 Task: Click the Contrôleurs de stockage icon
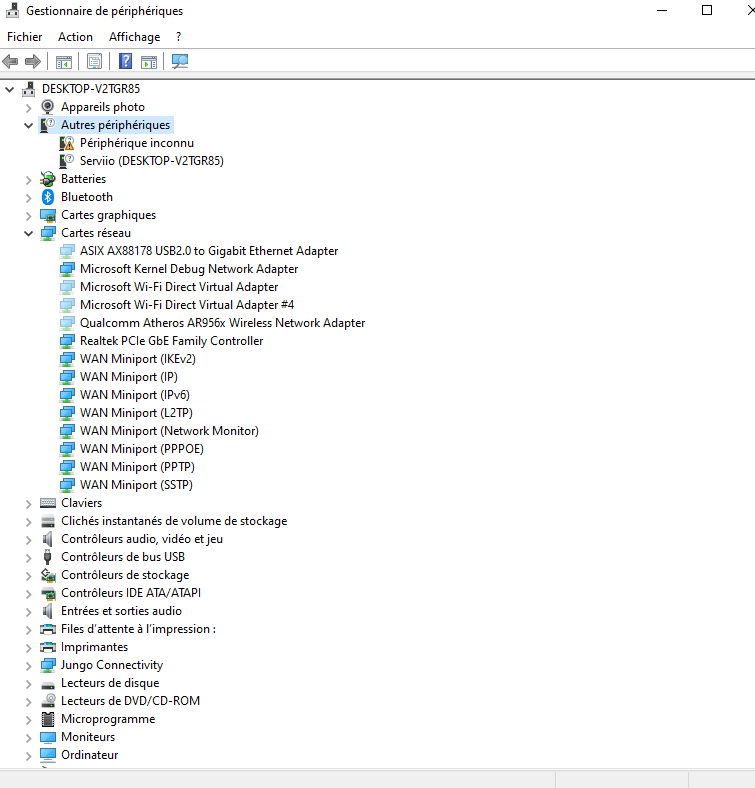[48, 575]
